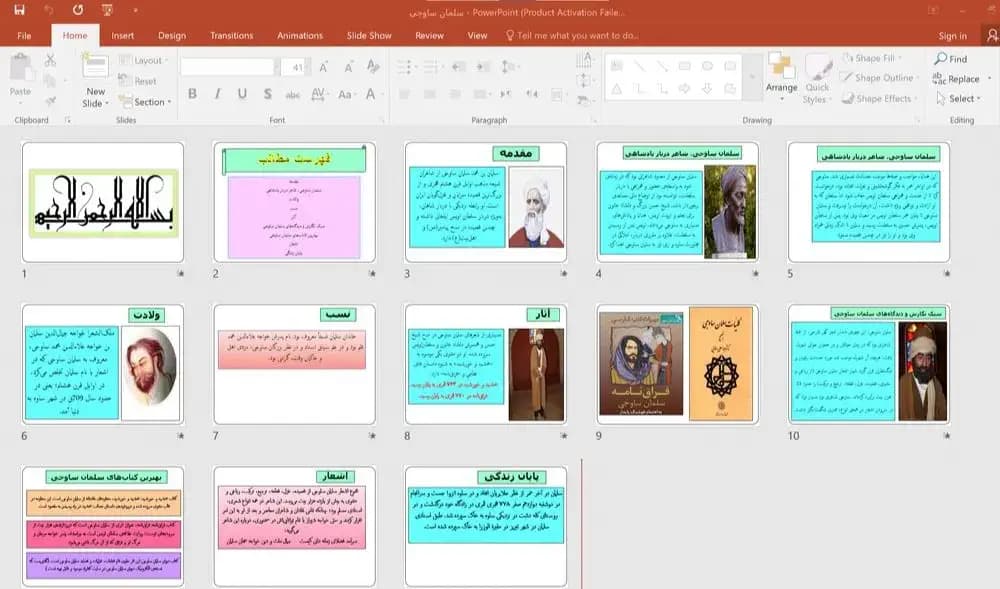Screen dimensions: 1000x589
Task: Click the New Slide icon
Action: click(x=96, y=68)
